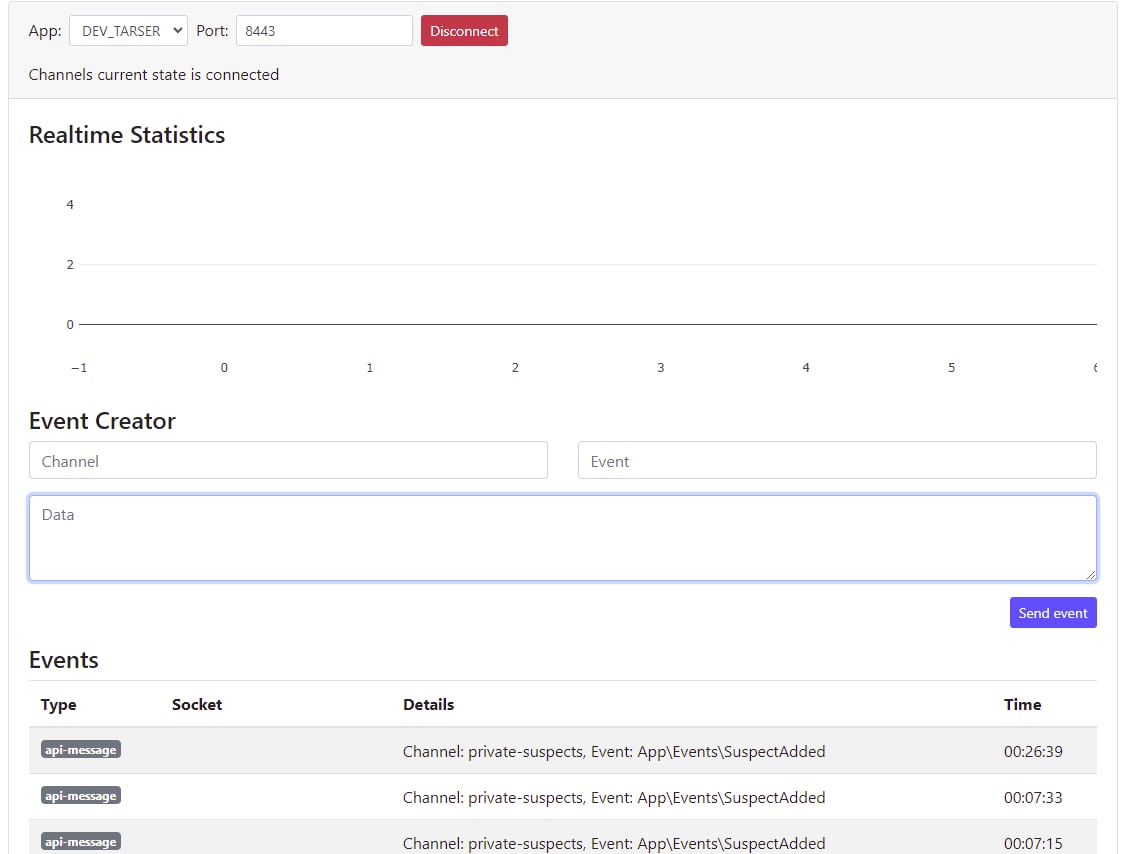Click the Send event button
This screenshot has height=854, width=1127.
click(1053, 613)
